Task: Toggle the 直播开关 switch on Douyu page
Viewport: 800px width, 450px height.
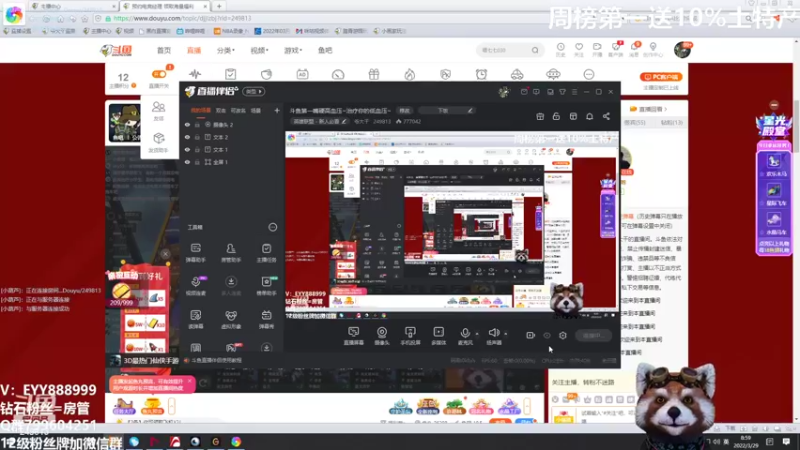Action: 159,74
